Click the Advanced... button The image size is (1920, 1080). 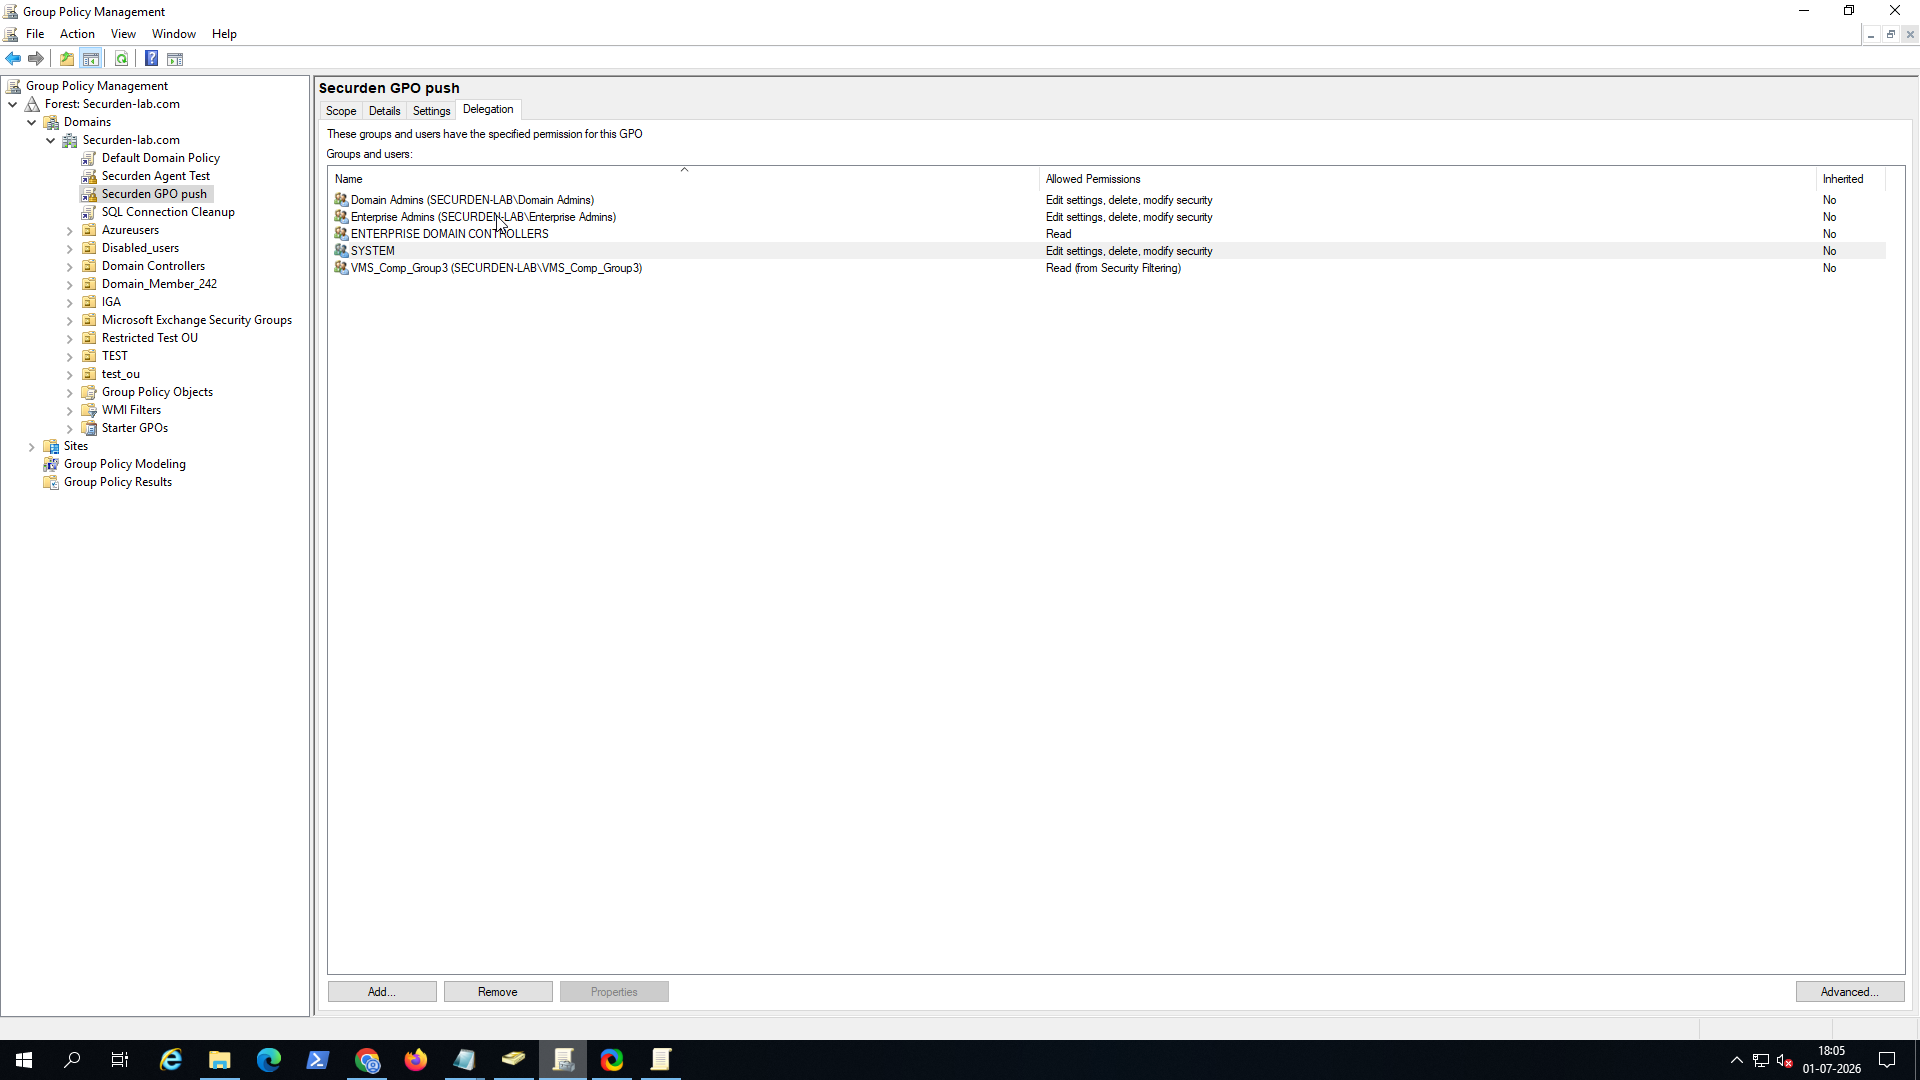[x=1850, y=992]
